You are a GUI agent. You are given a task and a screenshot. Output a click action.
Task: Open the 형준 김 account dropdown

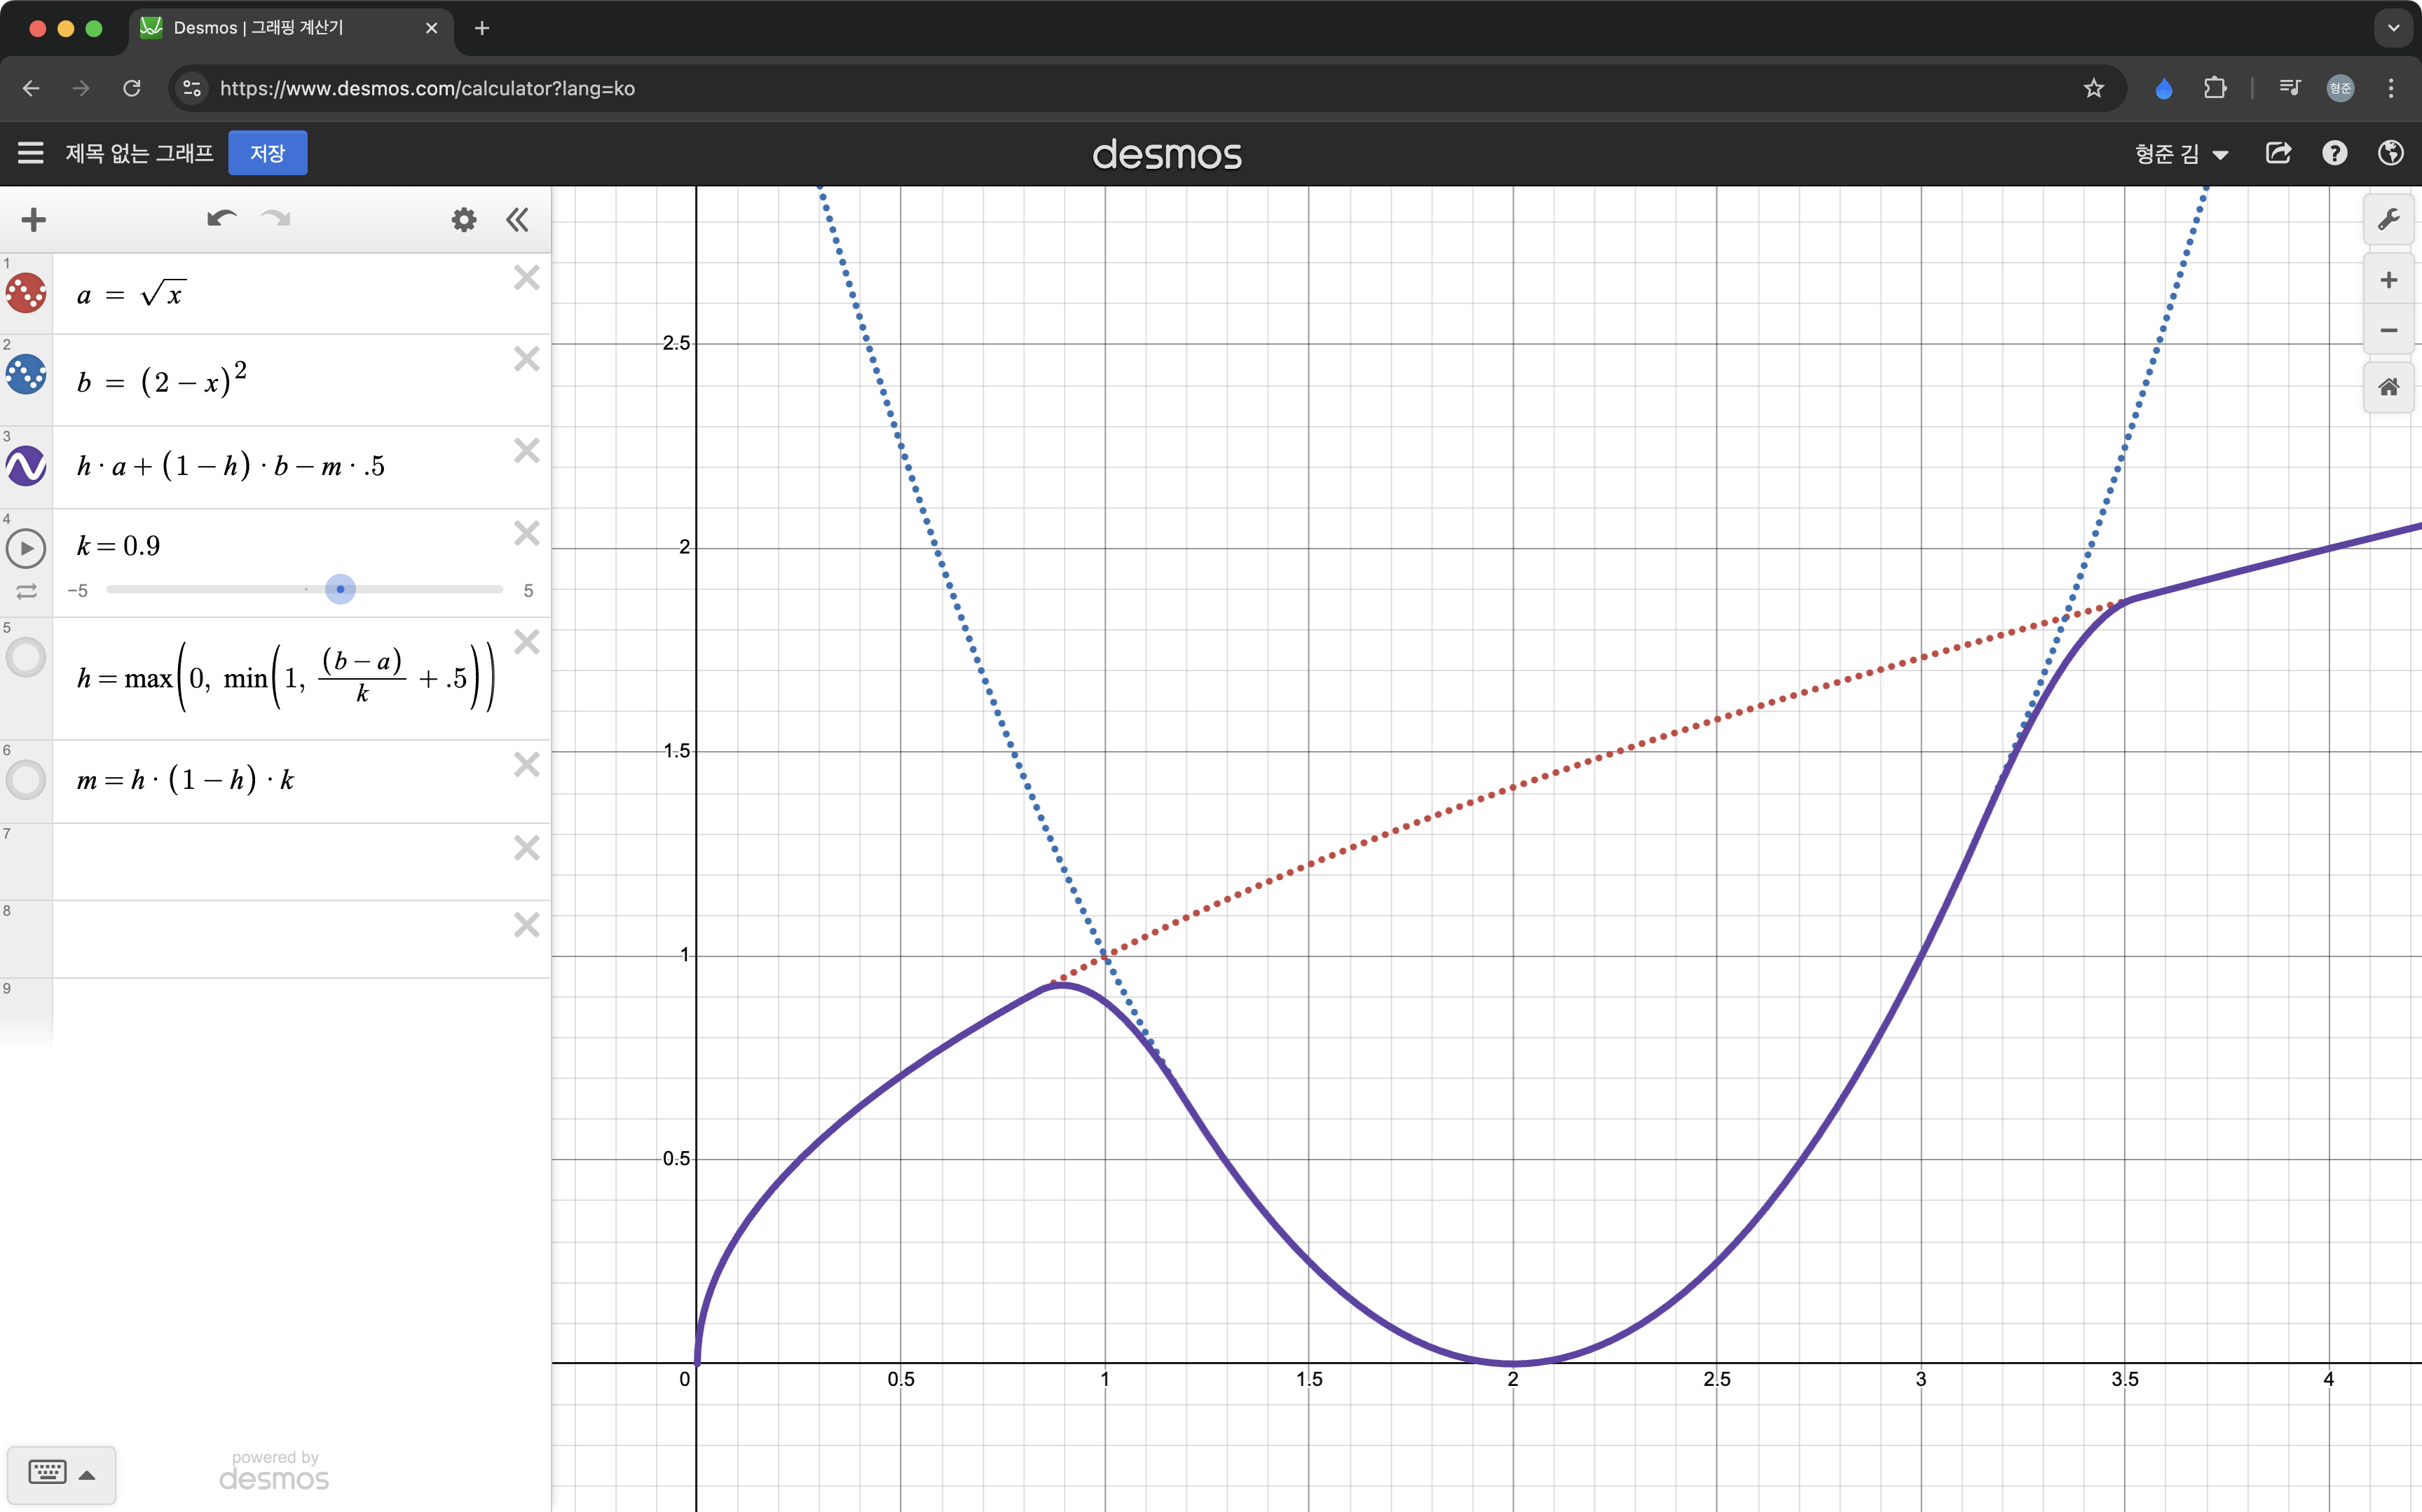click(2181, 153)
